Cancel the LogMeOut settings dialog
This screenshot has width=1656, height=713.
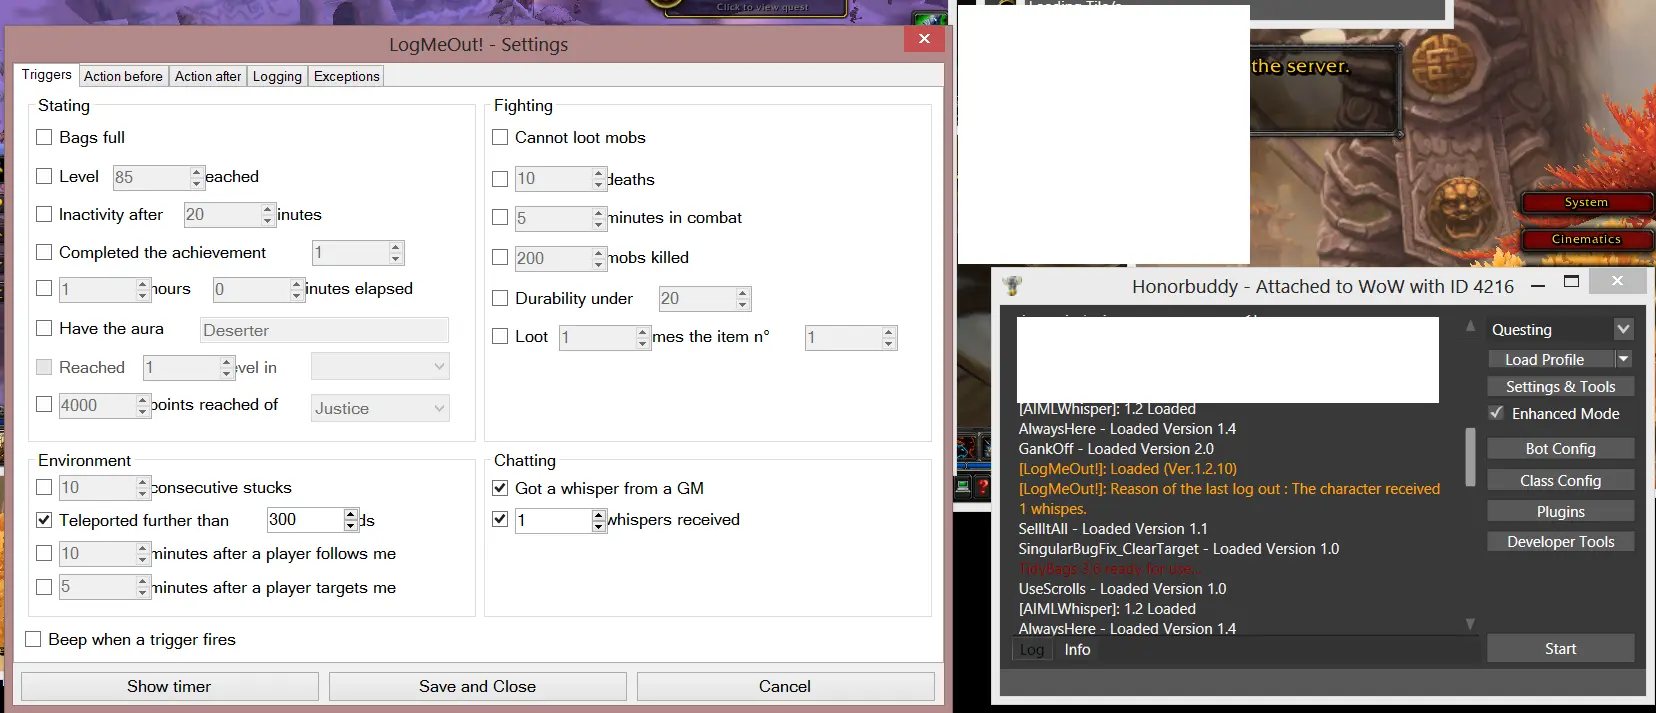point(785,686)
